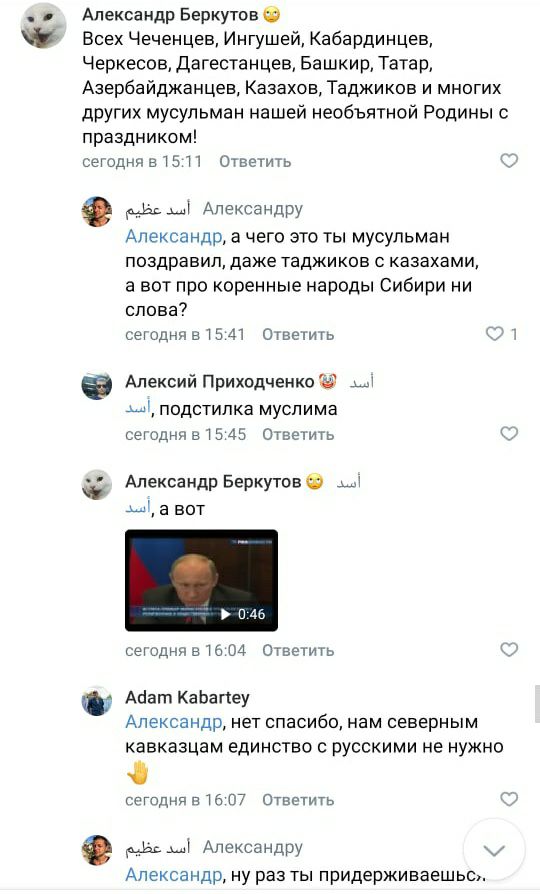Image resolution: width=540 pixels, height=894 pixels.
Task: Open cat avatar of top Александр Беркутов comment
Action: pos(43,26)
